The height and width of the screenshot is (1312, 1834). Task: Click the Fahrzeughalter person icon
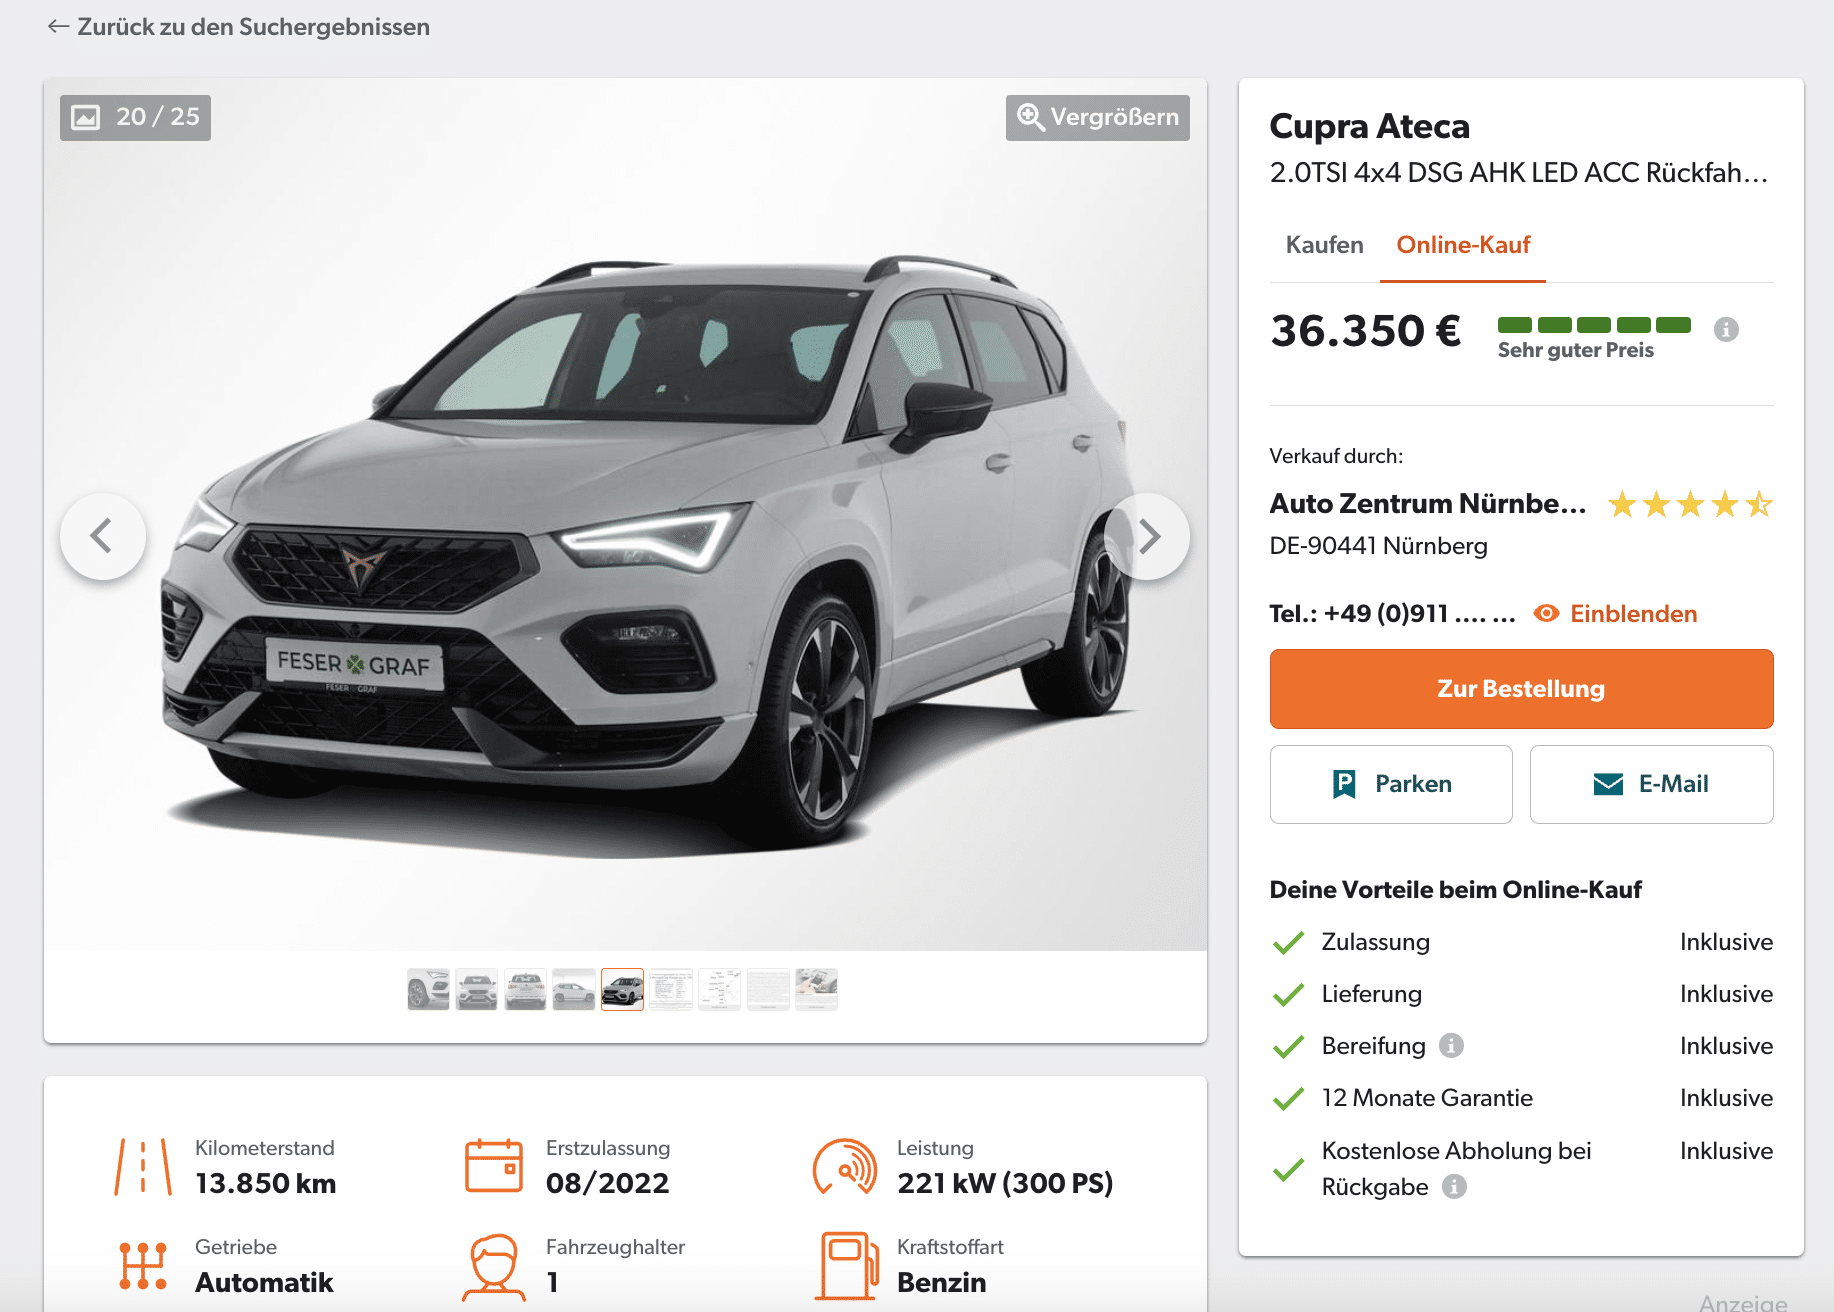(x=494, y=1267)
